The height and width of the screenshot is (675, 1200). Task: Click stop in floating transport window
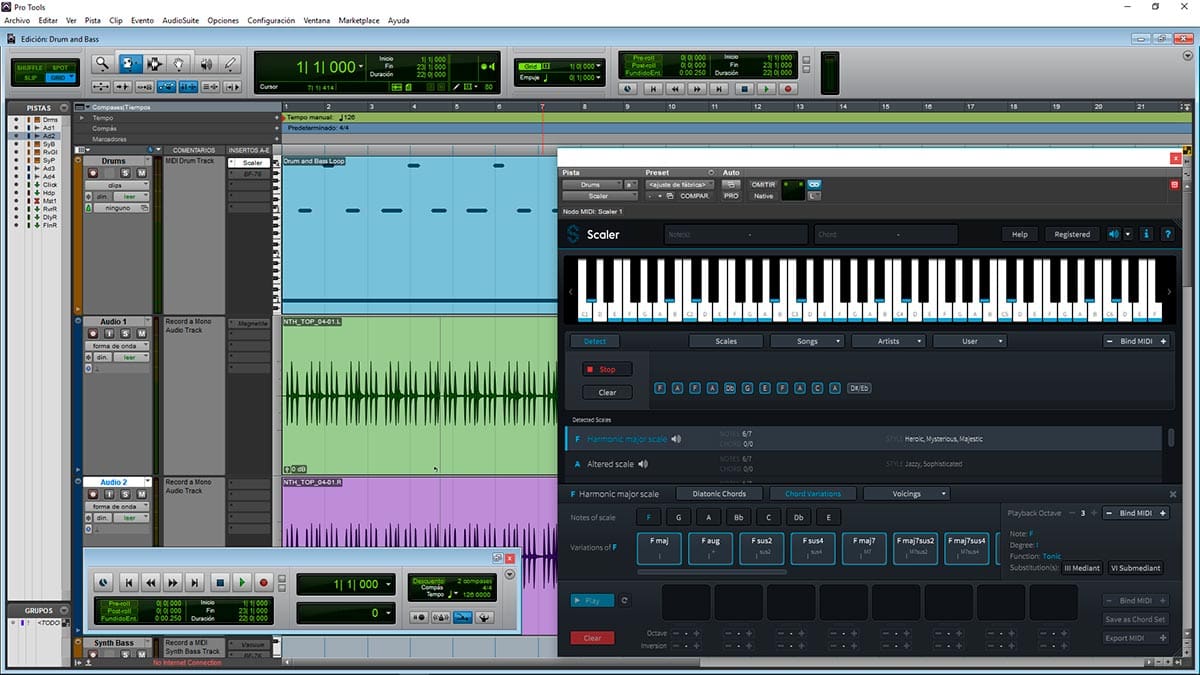coord(220,582)
